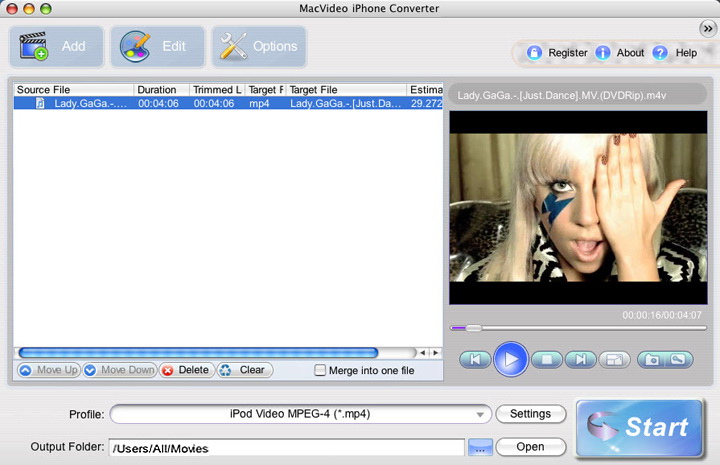720x465 pixels.
Task: Browse for output folder with the ... button
Action: [x=480, y=448]
